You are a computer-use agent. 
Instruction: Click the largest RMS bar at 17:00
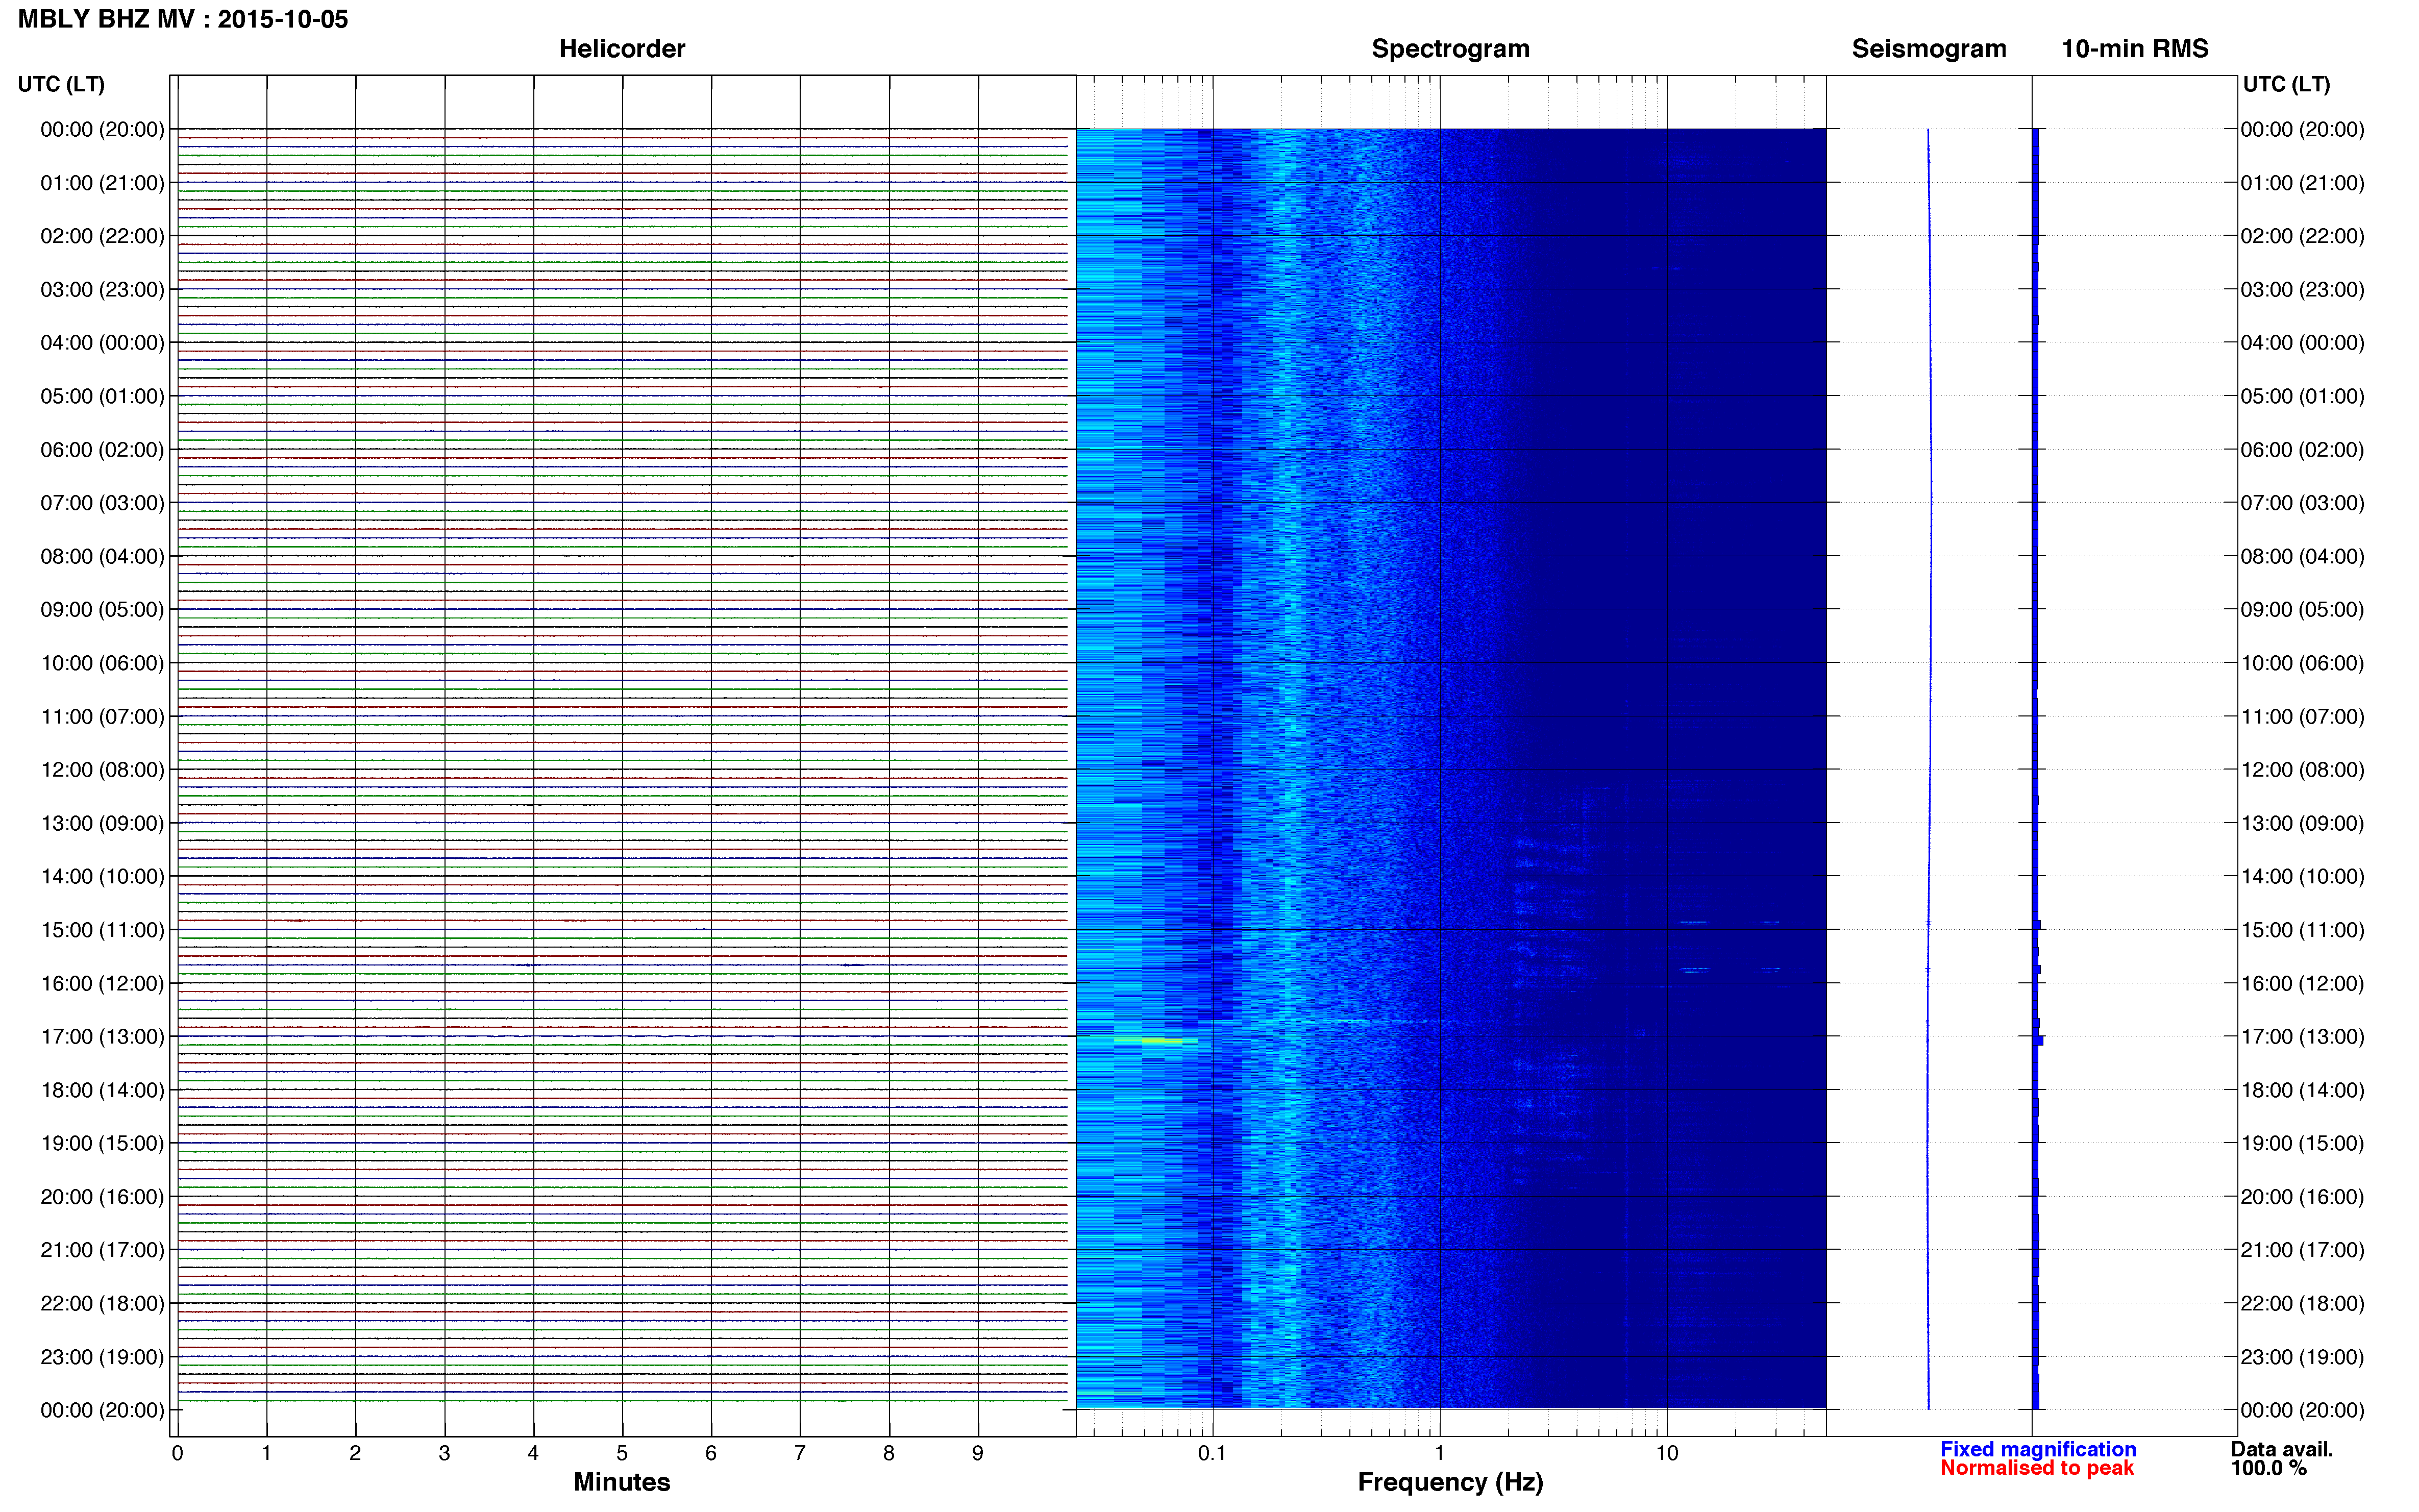2038,1041
